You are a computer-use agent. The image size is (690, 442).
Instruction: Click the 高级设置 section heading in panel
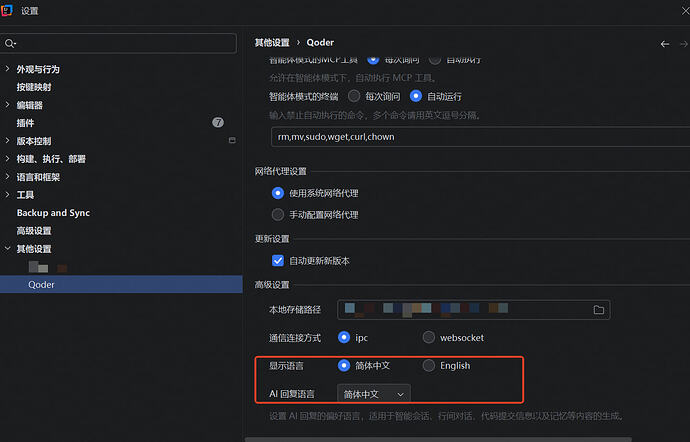(272, 285)
